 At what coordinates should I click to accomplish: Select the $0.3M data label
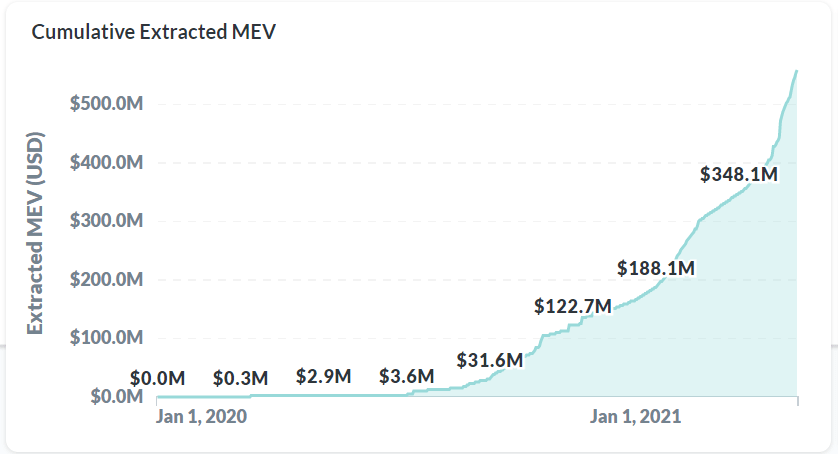(241, 378)
